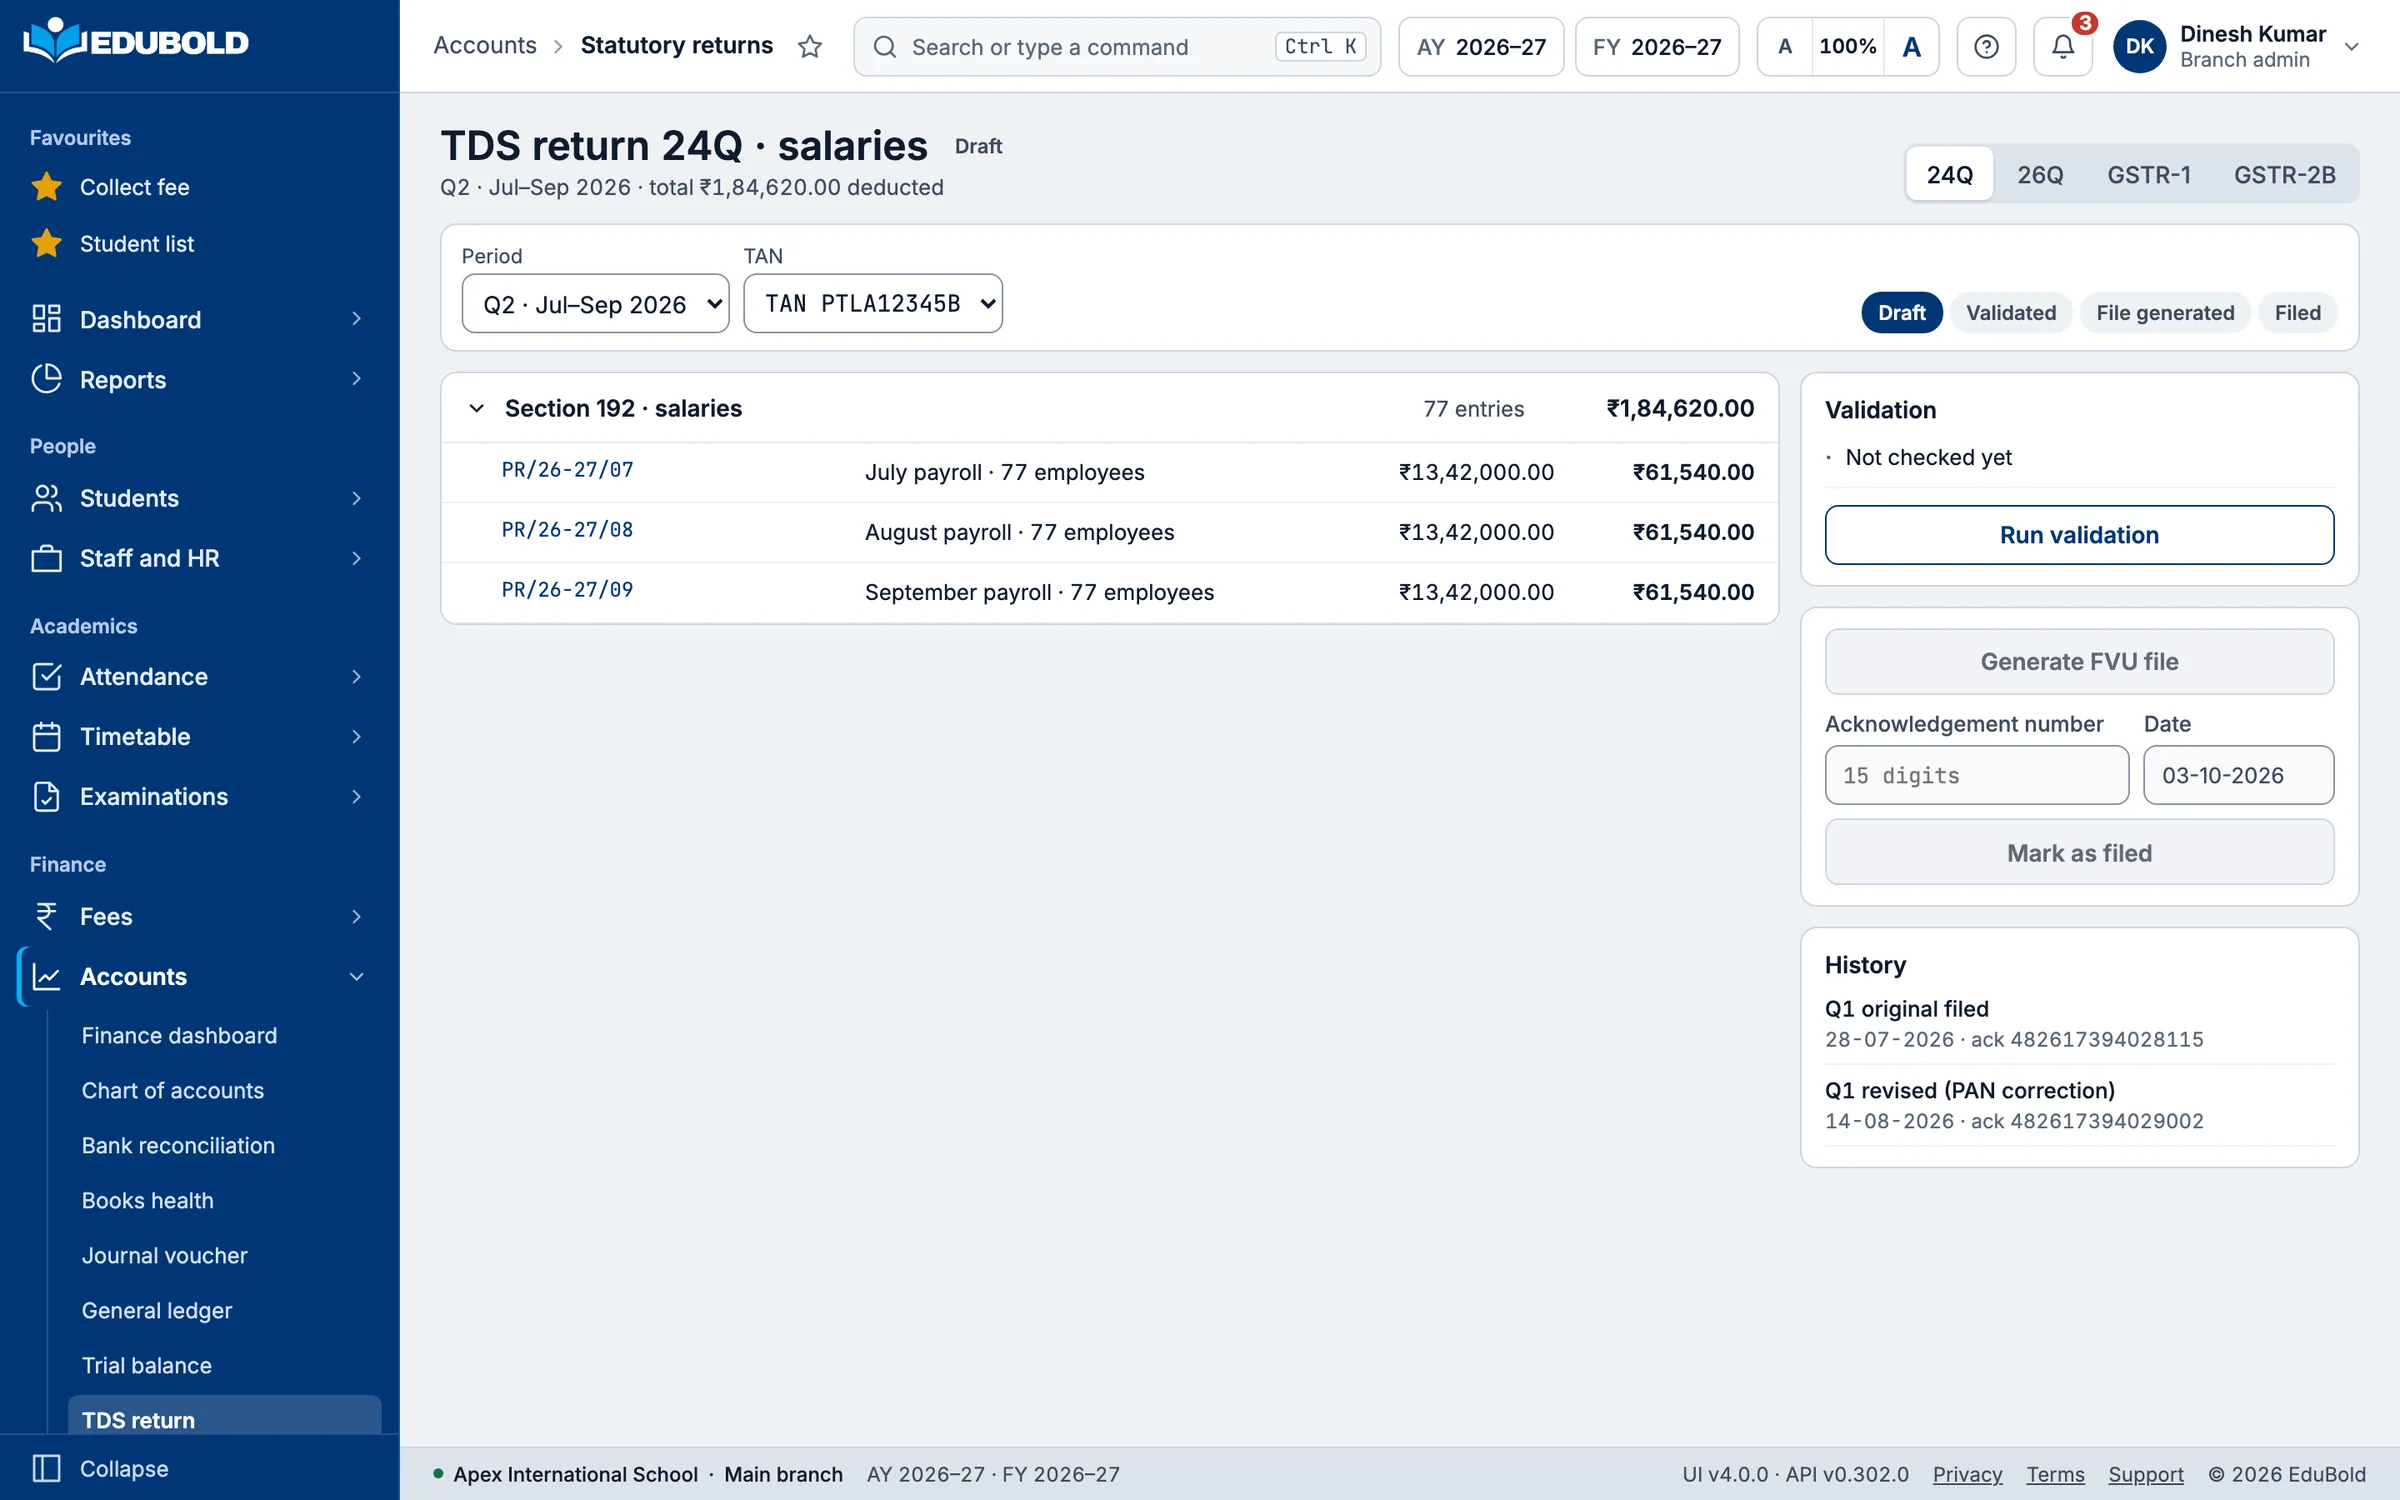Click the AY 2026–27 selector

coord(1481,46)
